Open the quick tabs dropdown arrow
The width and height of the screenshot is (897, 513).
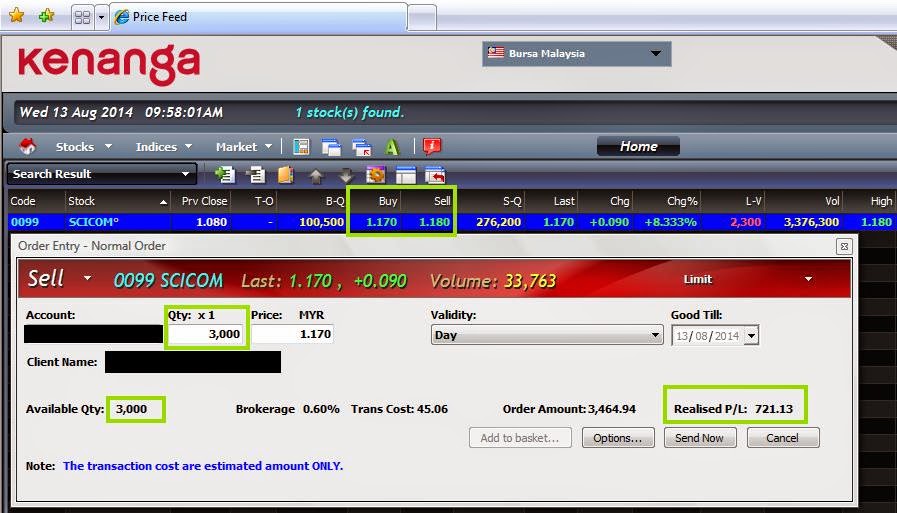(x=101, y=17)
